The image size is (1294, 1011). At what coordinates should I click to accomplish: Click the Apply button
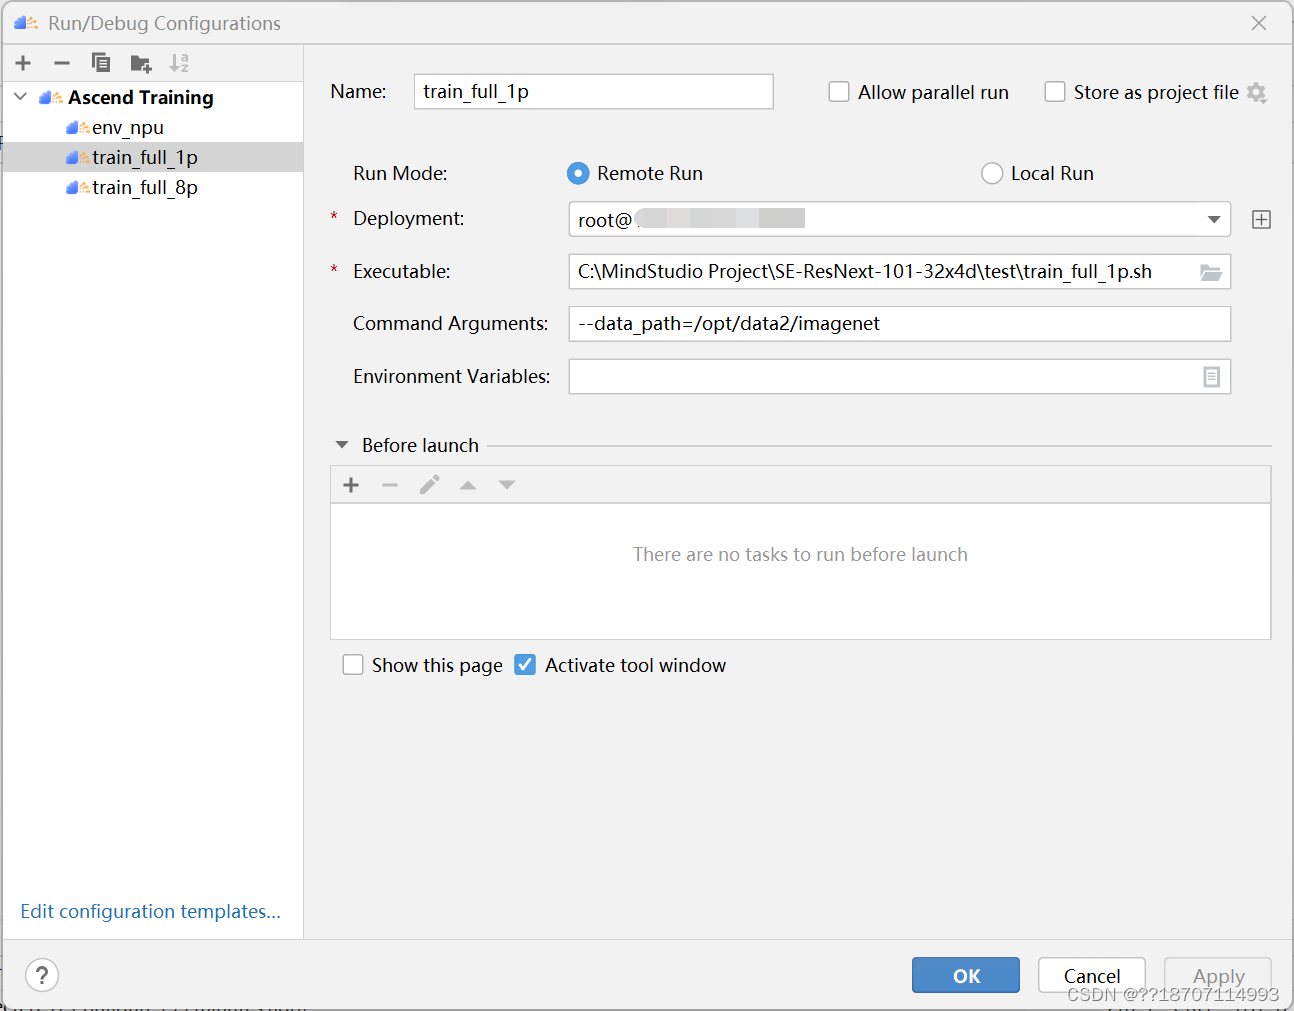tap(1218, 975)
